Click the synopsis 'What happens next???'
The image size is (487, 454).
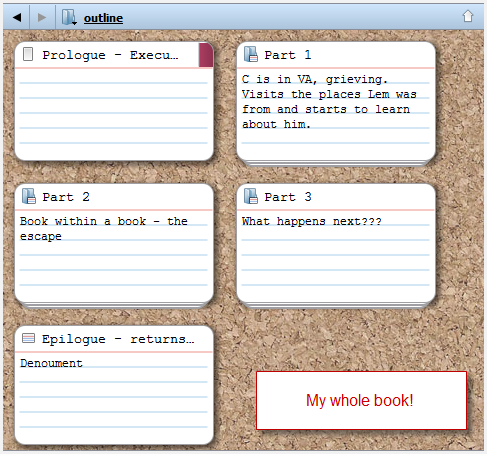coord(312,221)
